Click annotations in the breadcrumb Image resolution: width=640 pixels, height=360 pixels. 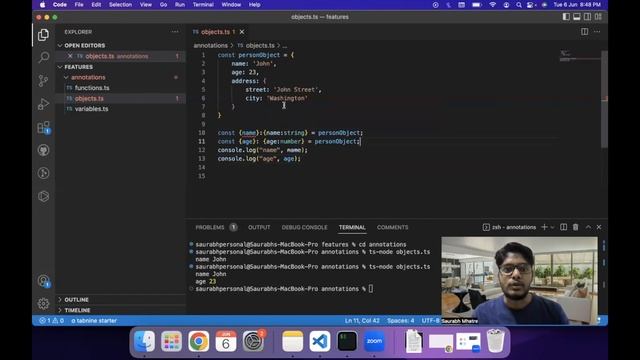click(x=211, y=45)
